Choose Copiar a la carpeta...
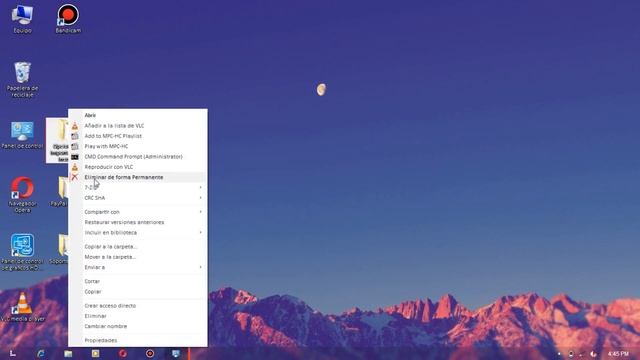The image size is (640, 360). pyautogui.click(x=138, y=247)
